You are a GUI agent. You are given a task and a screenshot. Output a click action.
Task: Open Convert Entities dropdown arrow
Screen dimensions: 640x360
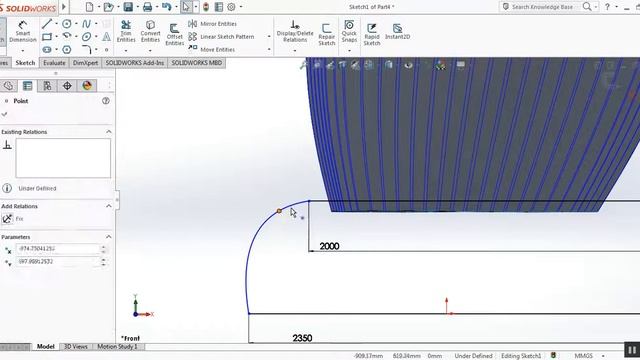click(x=150, y=50)
